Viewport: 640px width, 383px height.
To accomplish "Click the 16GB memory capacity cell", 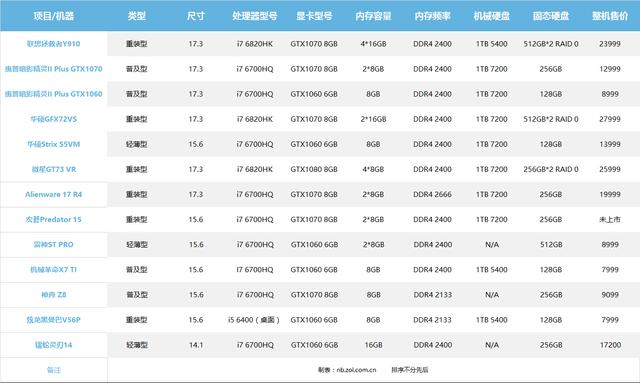I will [x=373, y=345].
